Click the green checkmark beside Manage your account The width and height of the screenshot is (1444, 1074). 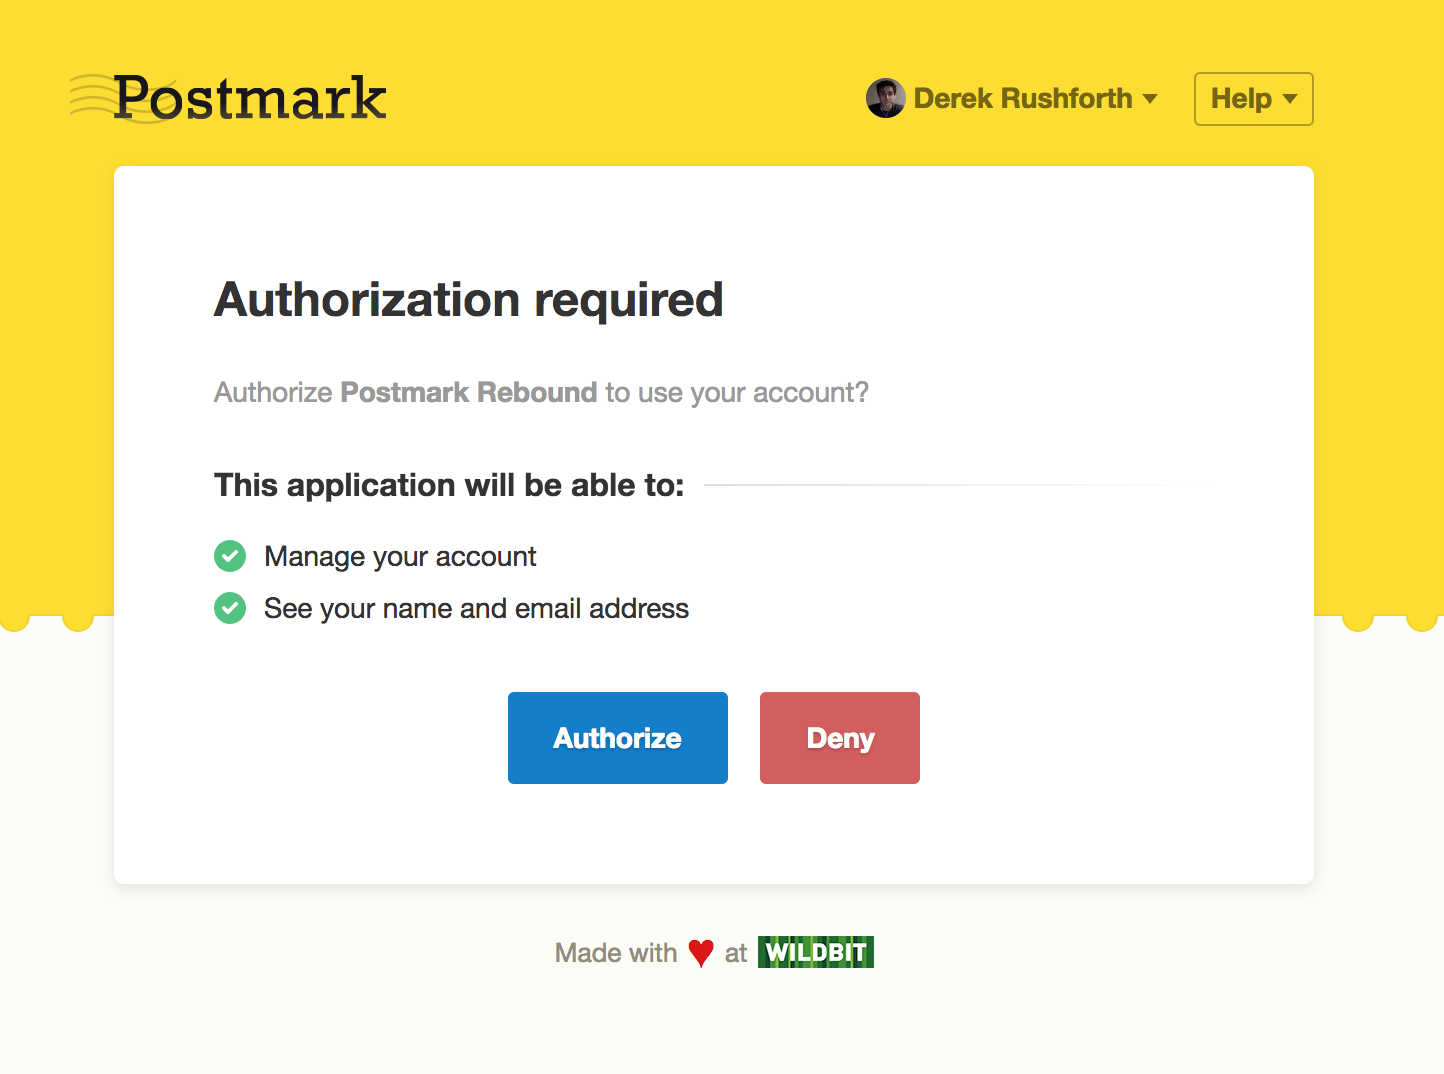[x=230, y=556]
